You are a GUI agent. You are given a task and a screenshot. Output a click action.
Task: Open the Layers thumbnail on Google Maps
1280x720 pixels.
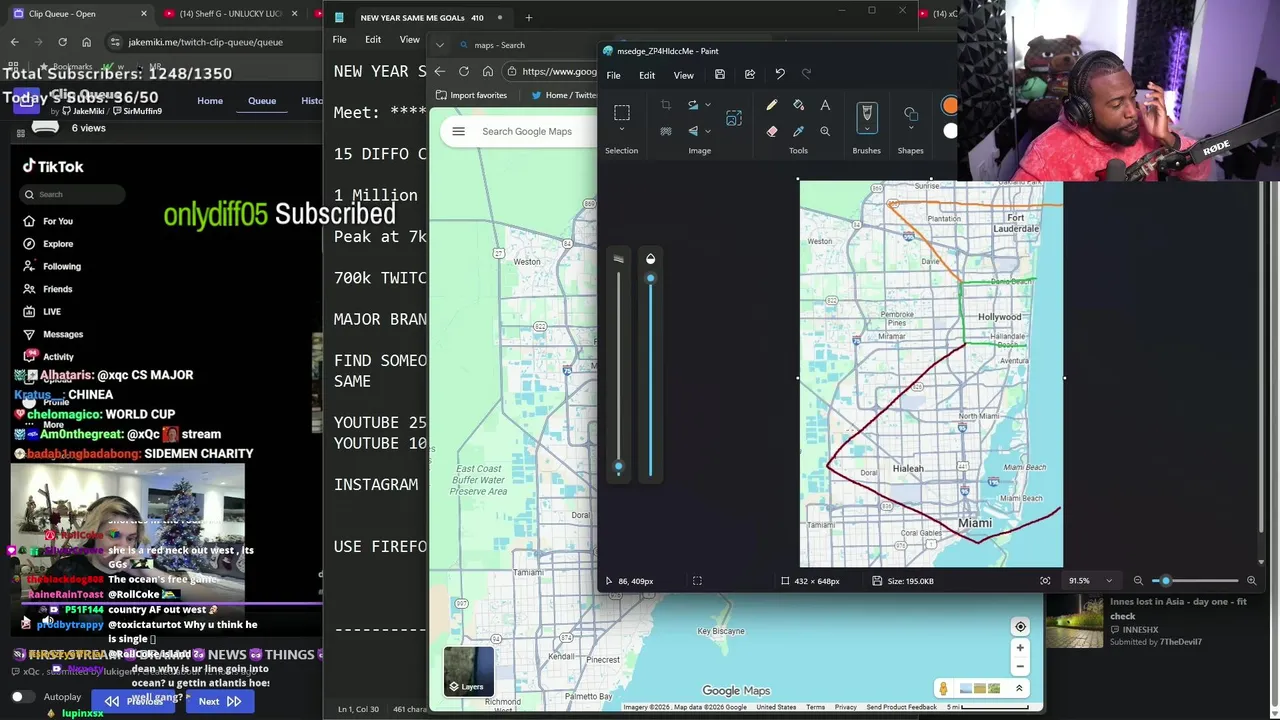coord(469,671)
